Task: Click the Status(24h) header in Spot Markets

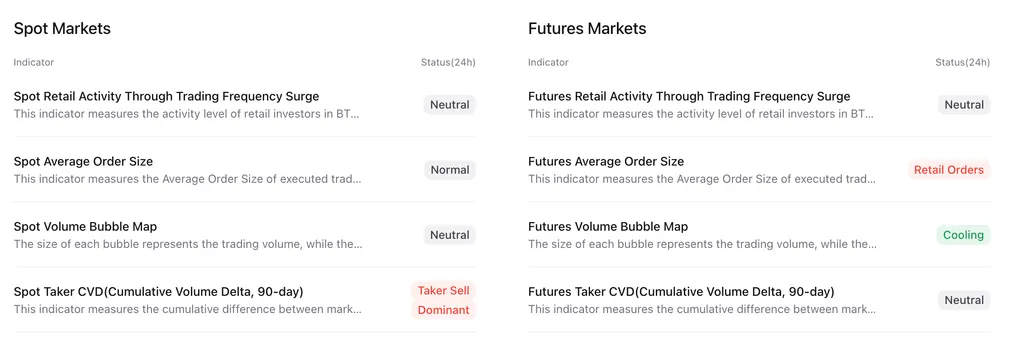Action: (448, 63)
